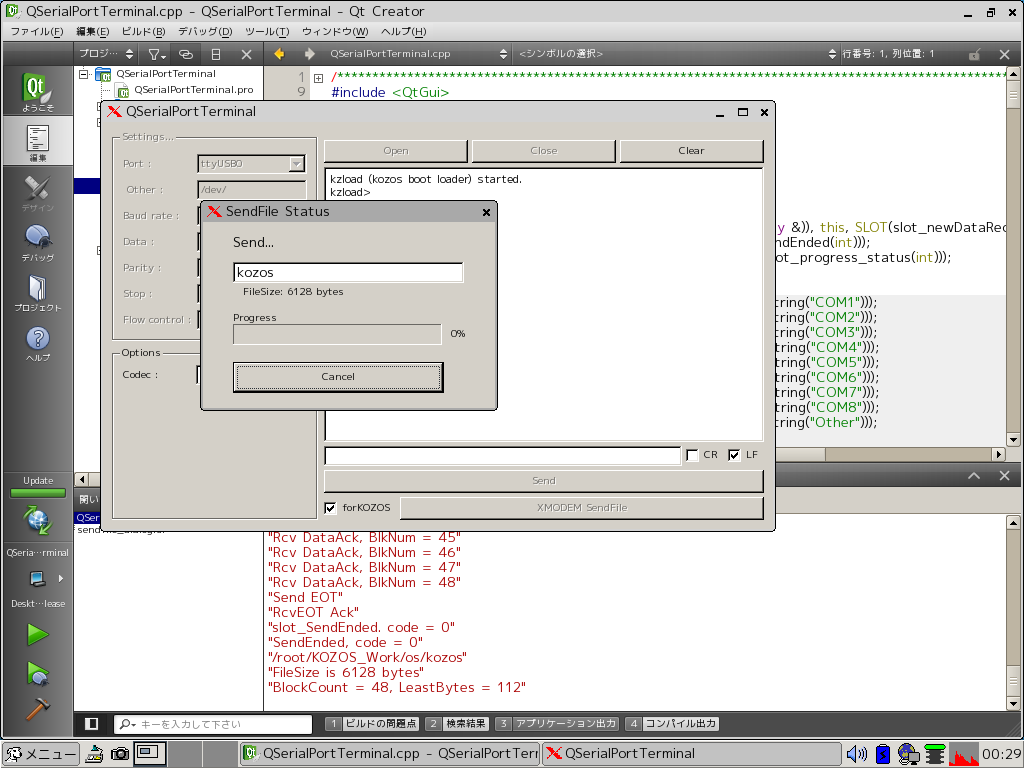The image size is (1024, 768).
Task: Switch to the コンパイル出力 output tab
Action: pos(672,724)
